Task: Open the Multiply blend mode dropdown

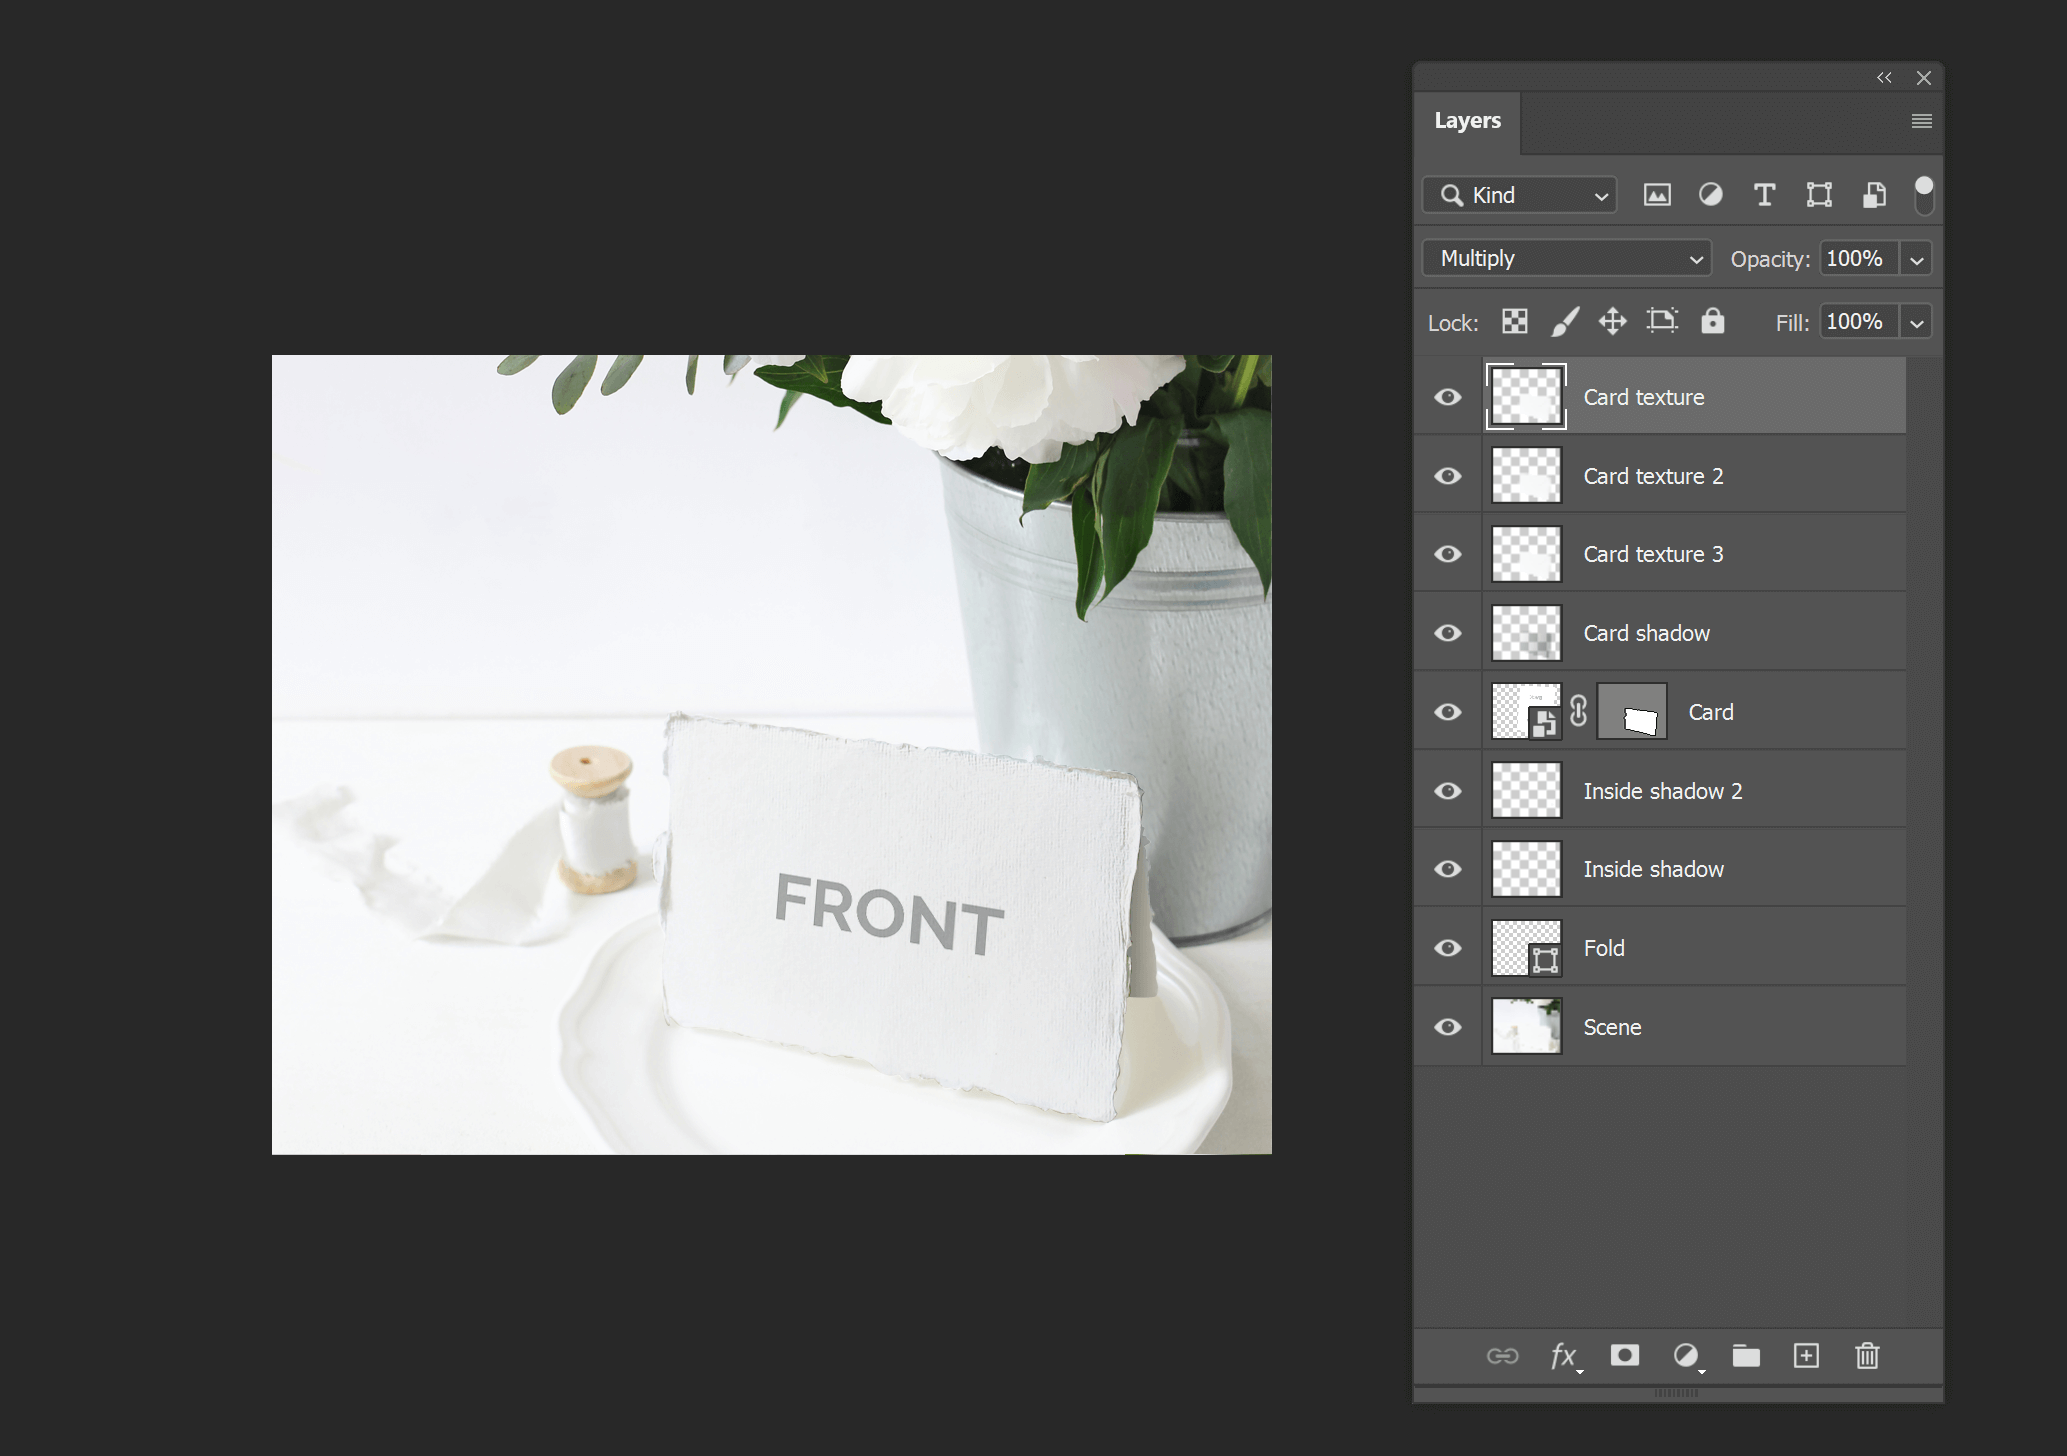Action: tap(1565, 257)
